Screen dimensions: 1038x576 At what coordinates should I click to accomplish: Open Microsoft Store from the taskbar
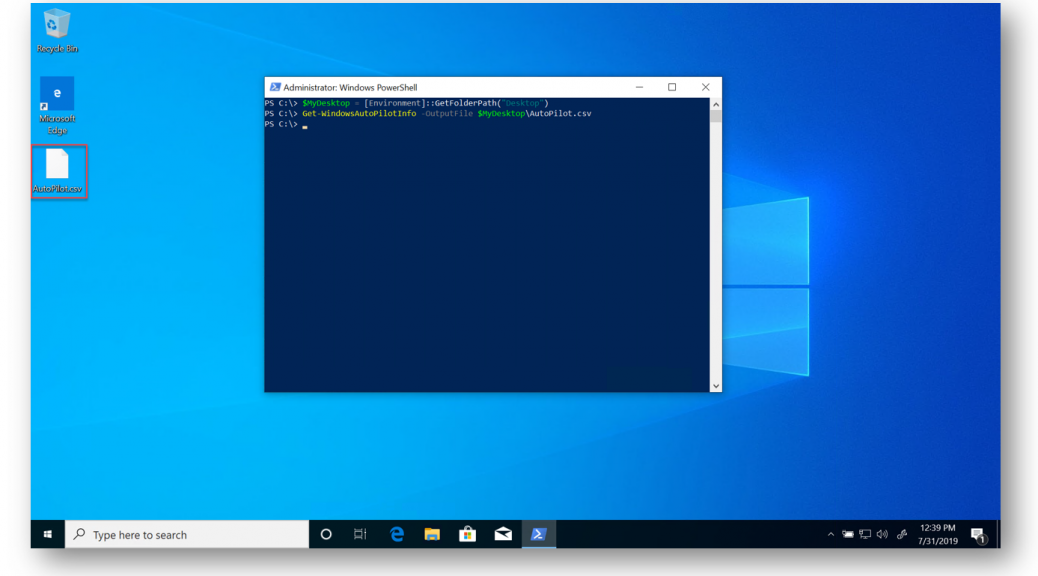pyautogui.click(x=467, y=534)
